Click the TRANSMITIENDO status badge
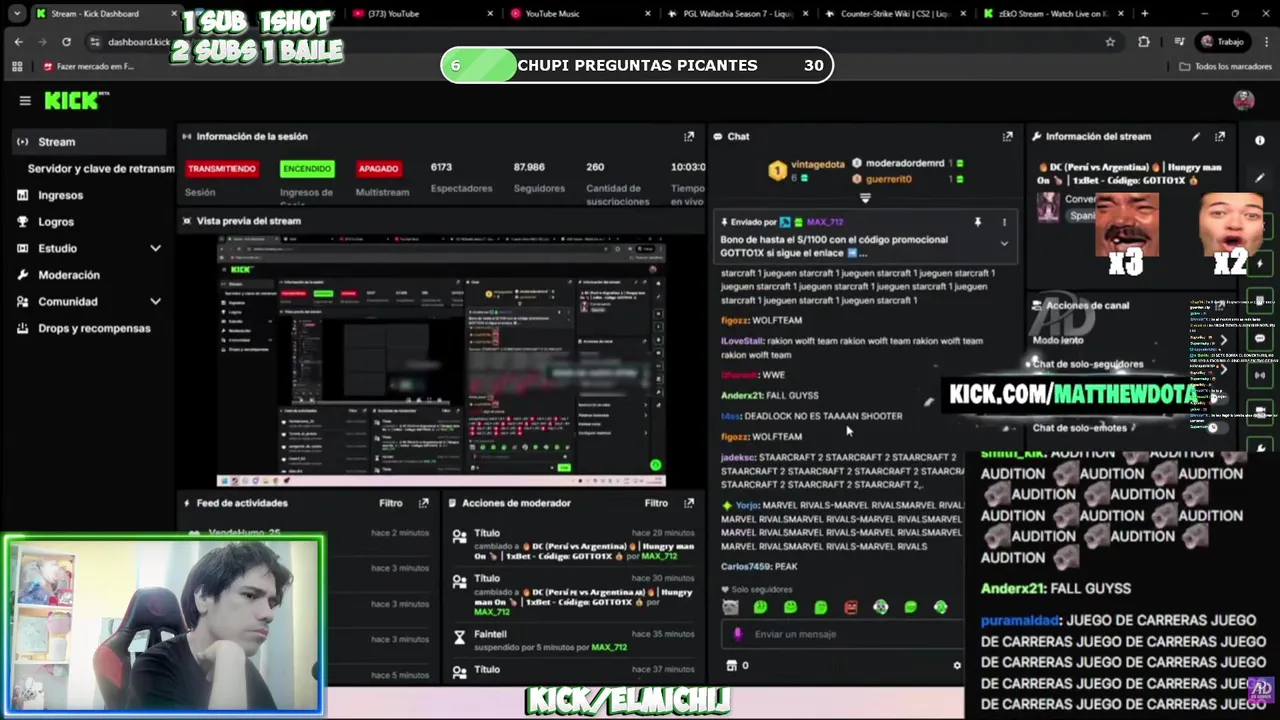This screenshot has height=720, width=1280. coord(222,169)
